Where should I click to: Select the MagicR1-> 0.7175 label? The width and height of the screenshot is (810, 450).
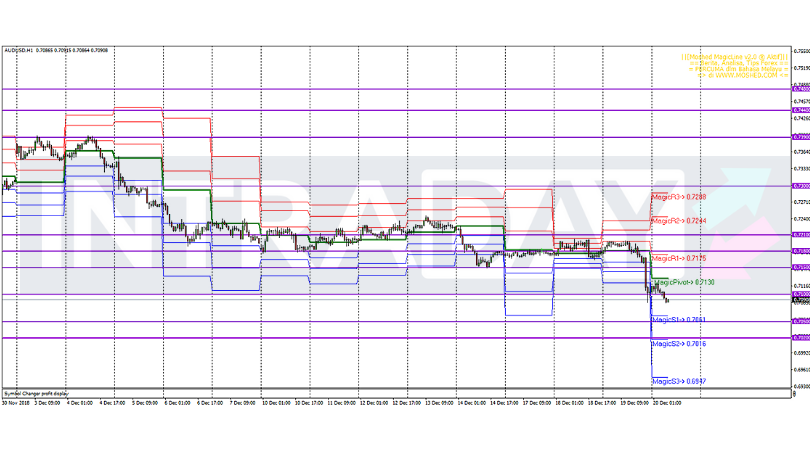pyautogui.click(x=679, y=258)
